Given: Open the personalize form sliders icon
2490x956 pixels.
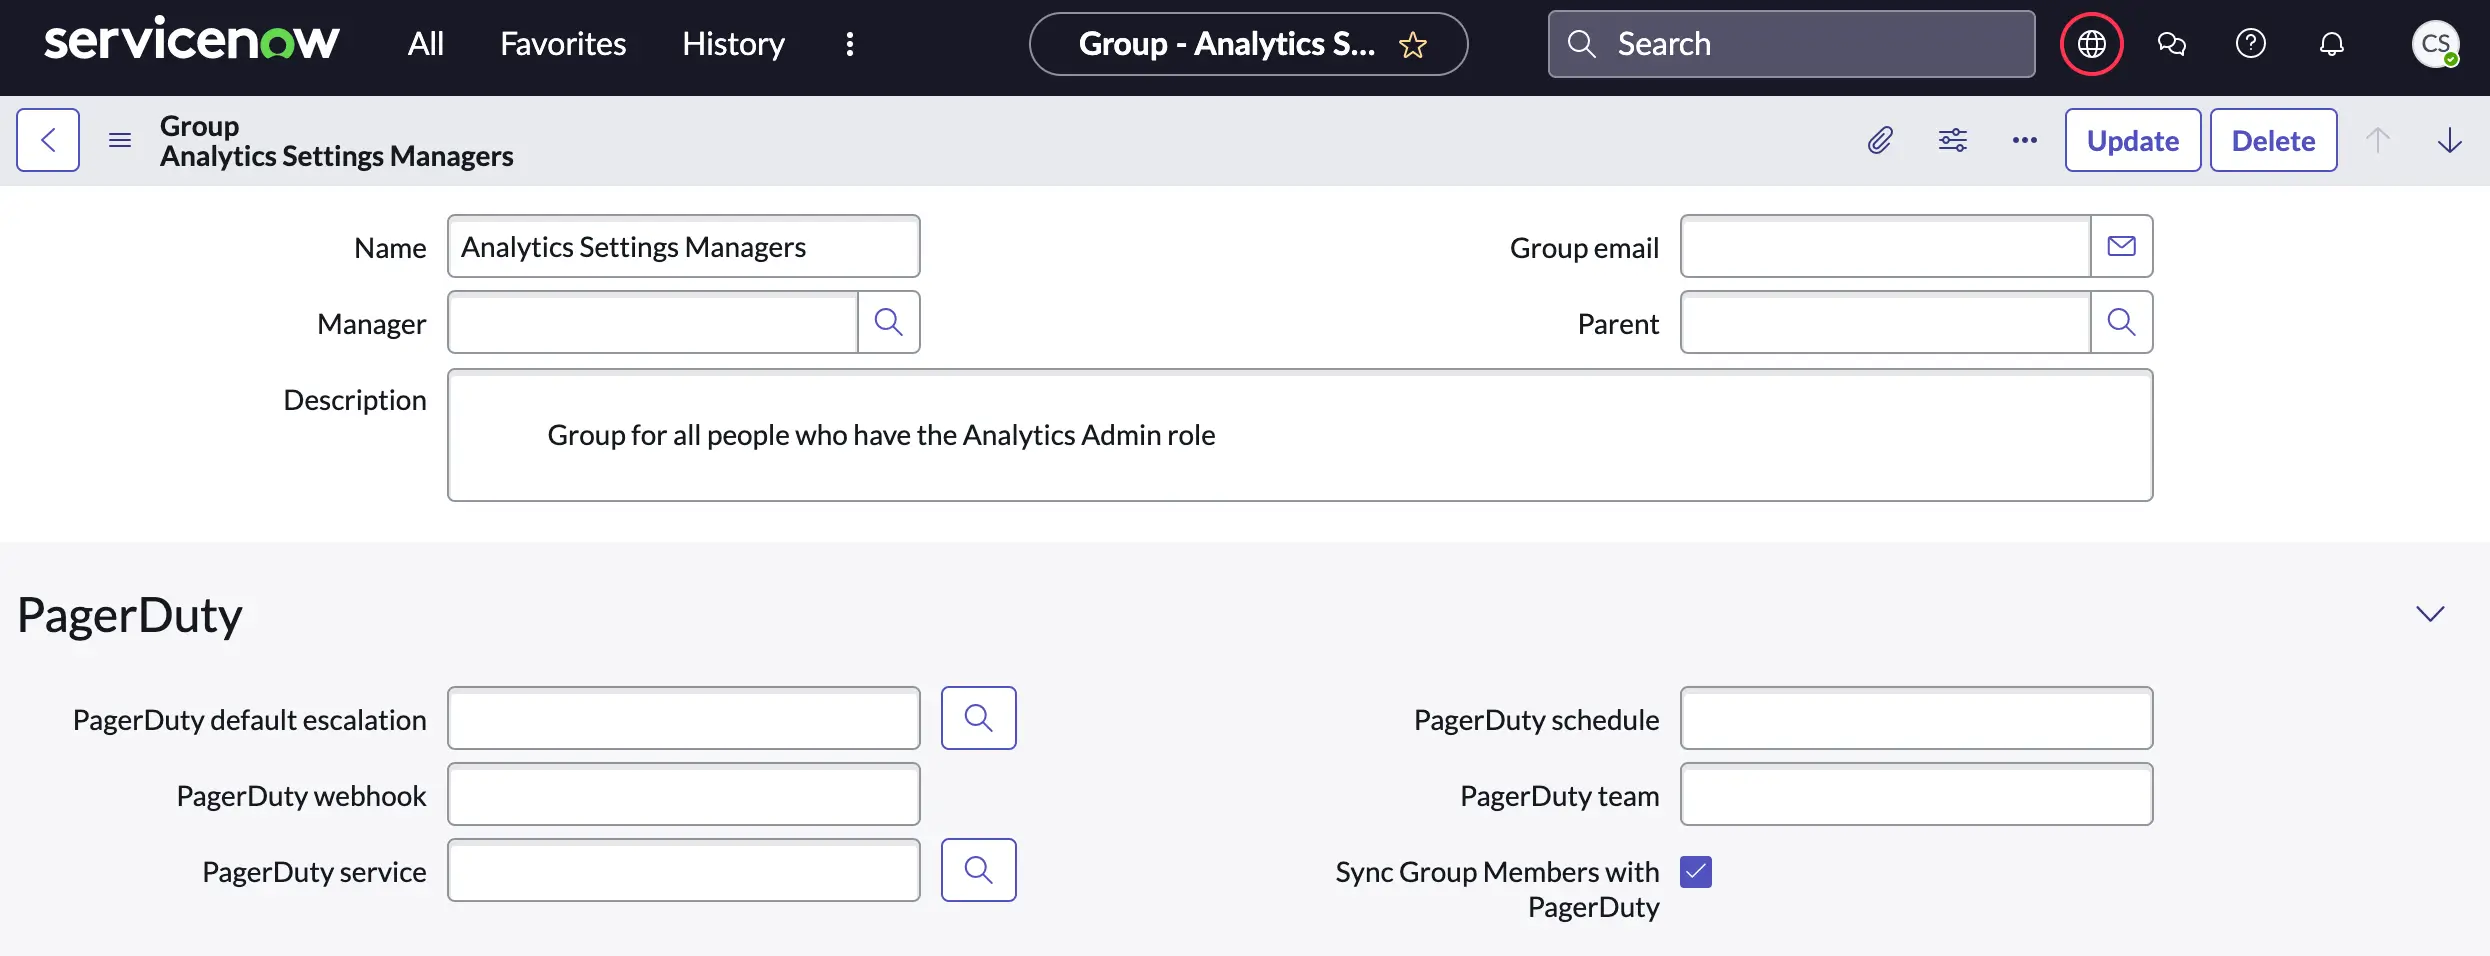Looking at the screenshot, I should pos(1952,140).
